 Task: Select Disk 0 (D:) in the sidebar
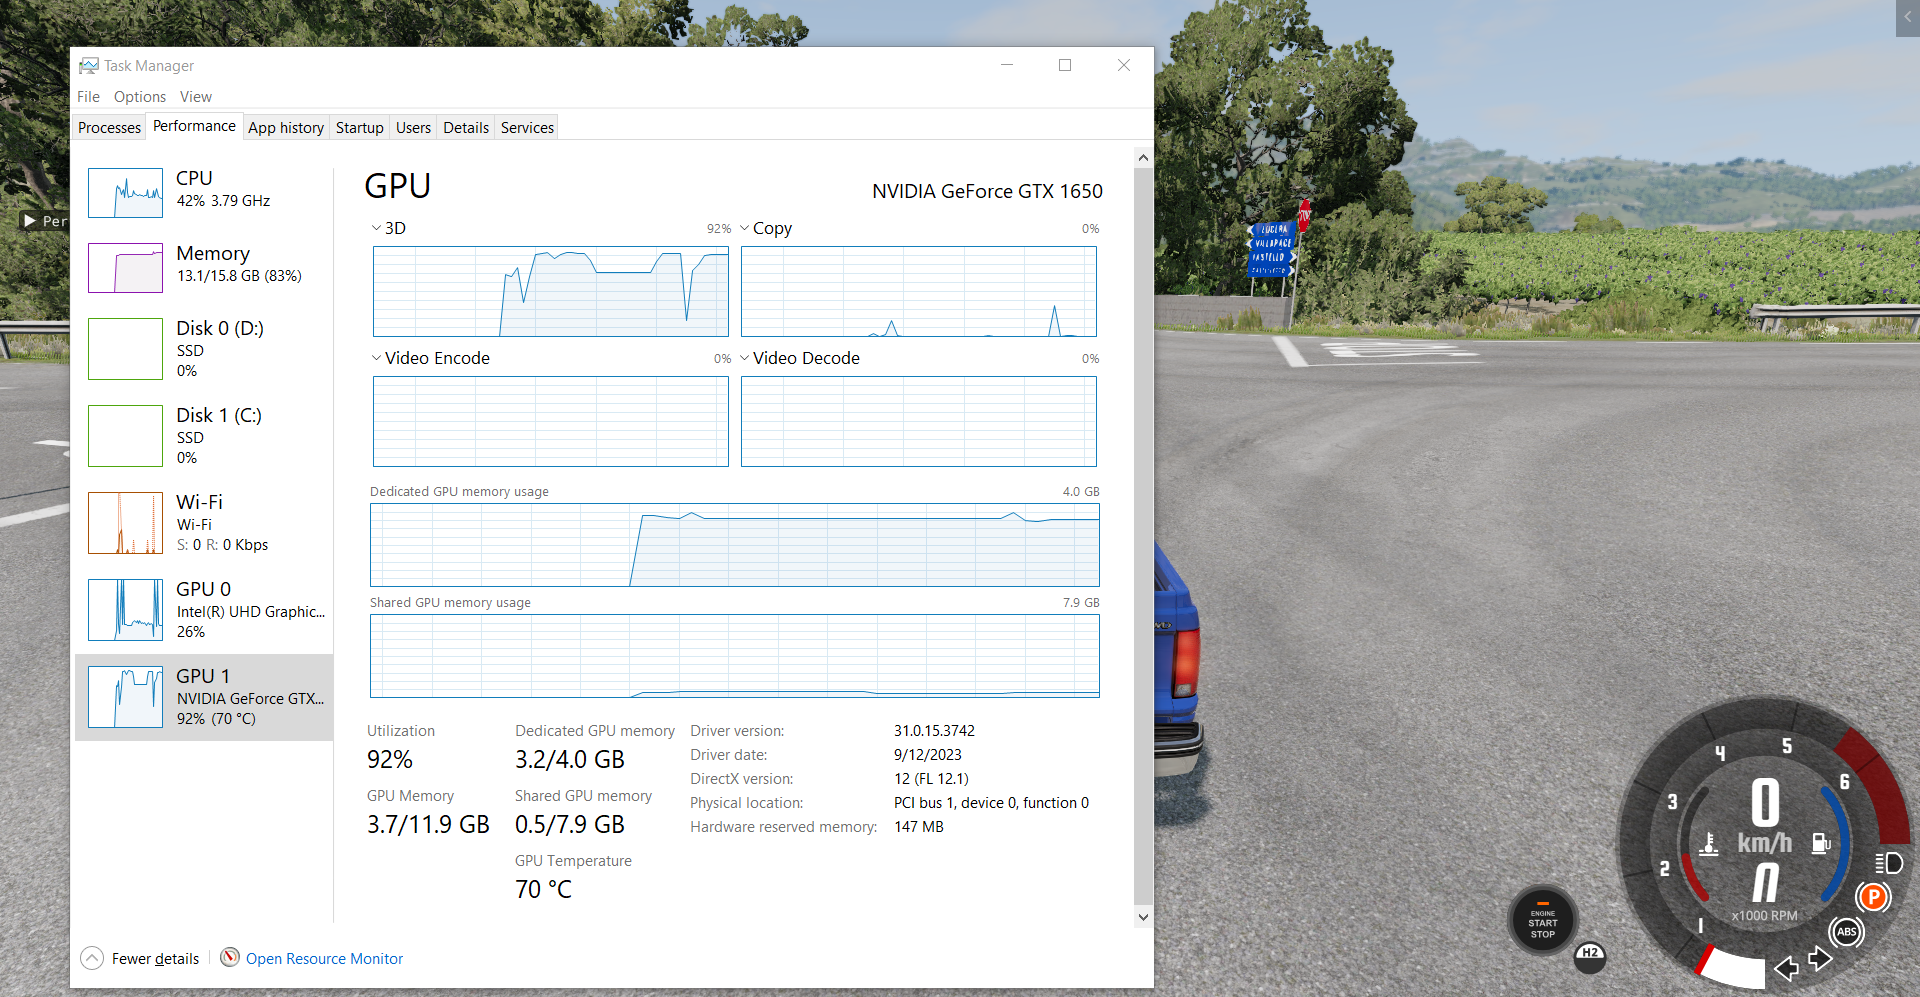pyautogui.click(x=204, y=349)
